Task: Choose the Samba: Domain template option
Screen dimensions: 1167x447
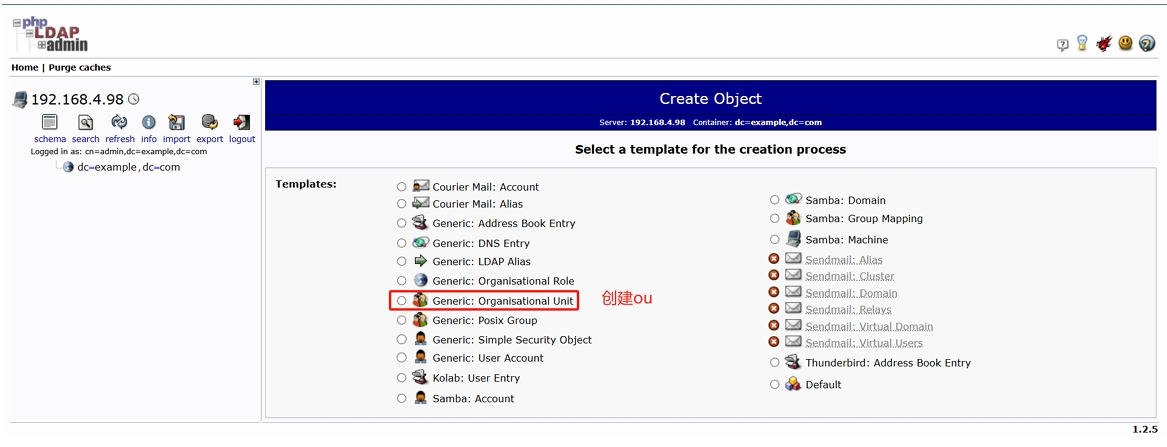Action: pos(775,200)
